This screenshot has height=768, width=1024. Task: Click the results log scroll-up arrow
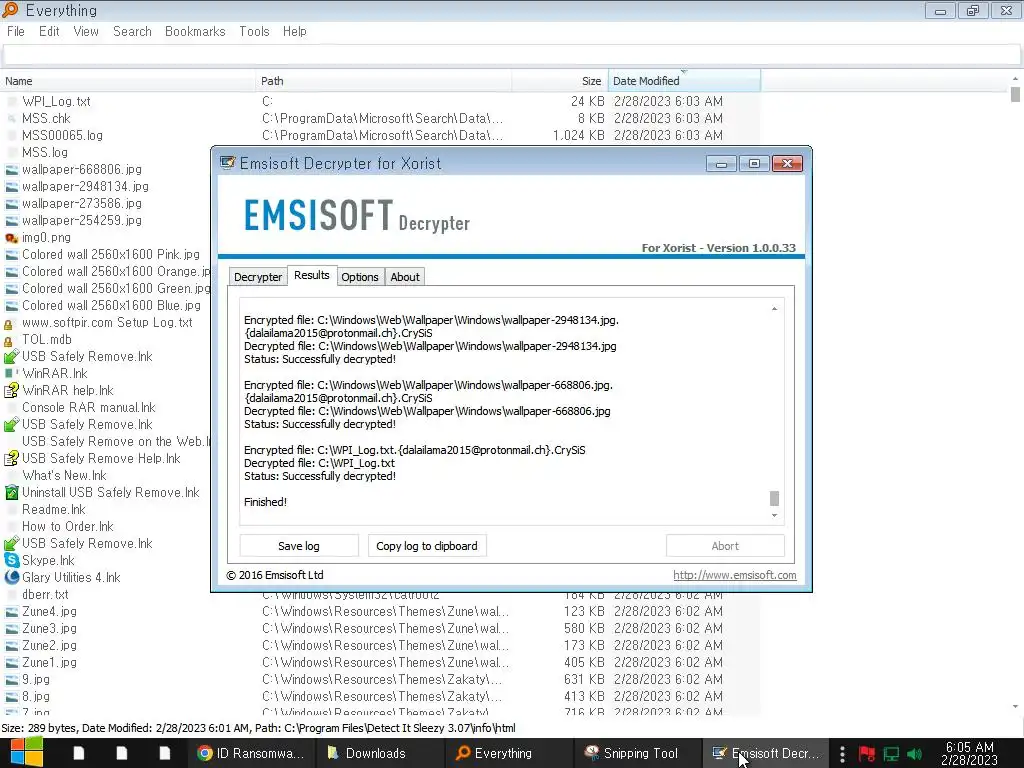coord(775,308)
